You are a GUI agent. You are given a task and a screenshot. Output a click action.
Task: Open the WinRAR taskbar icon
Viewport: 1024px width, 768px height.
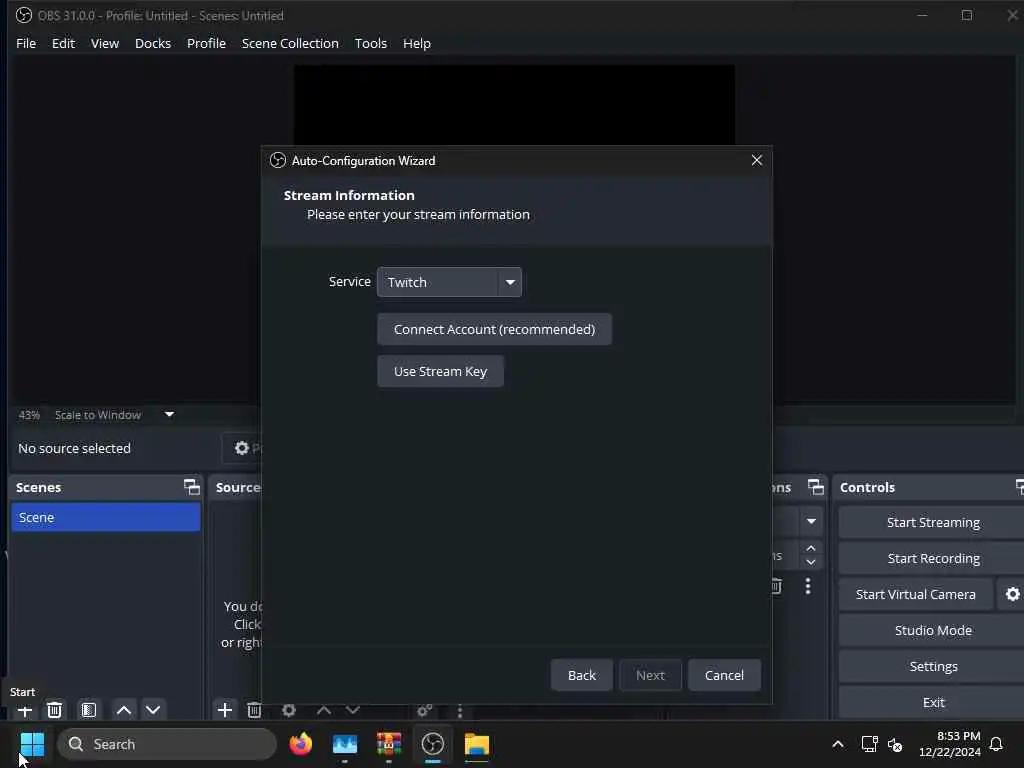point(389,744)
